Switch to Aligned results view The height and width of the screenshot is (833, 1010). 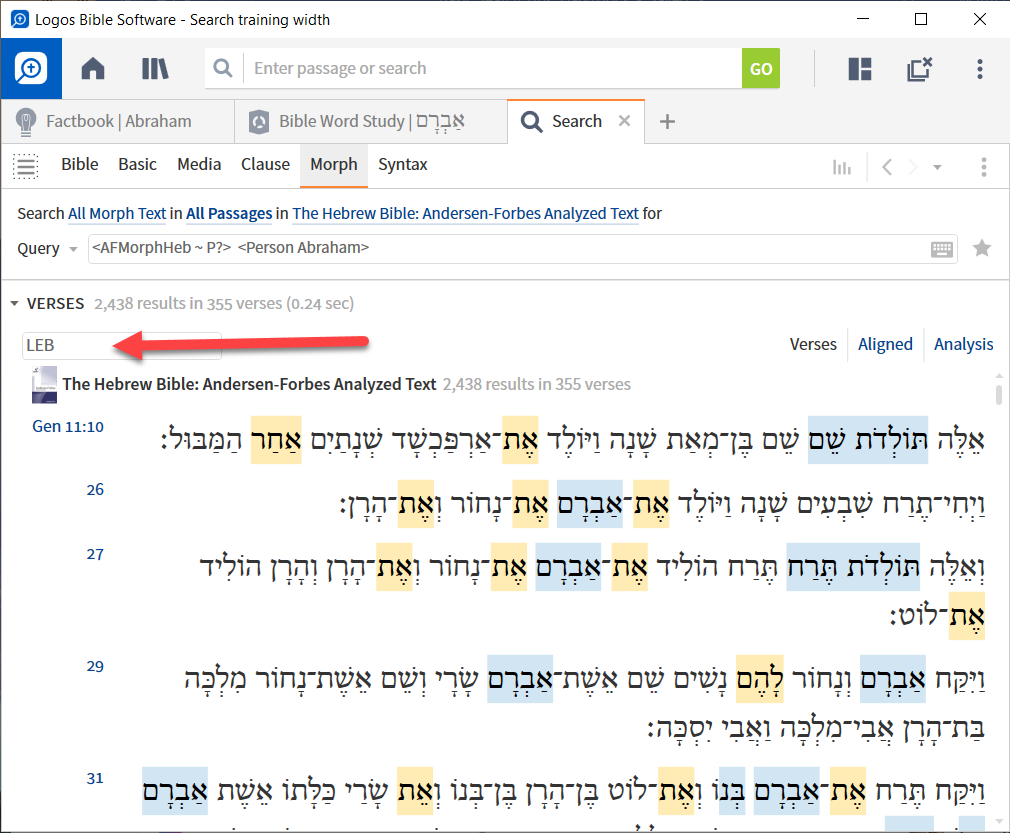pyautogui.click(x=885, y=345)
